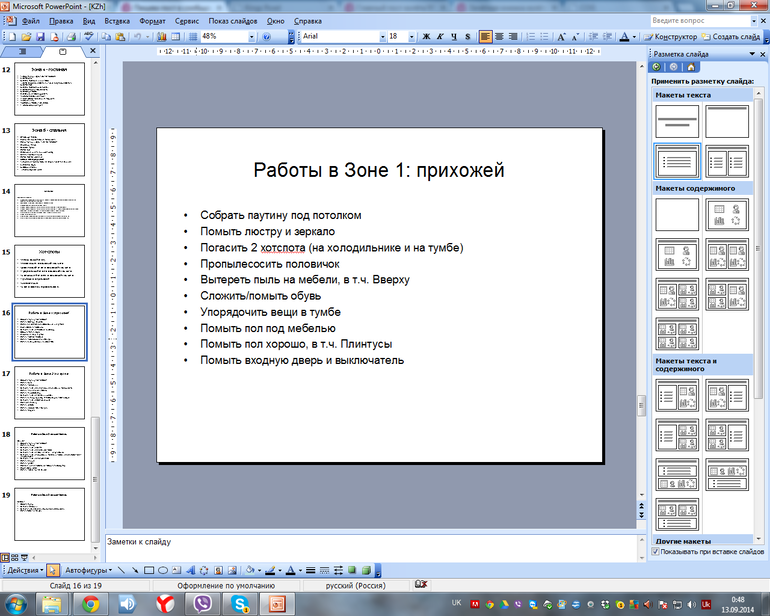The width and height of the screenshot is (770, 616).
Task: Click the Save icon in the toolbar
Action: pyautogui.click(x=40, y=36)
